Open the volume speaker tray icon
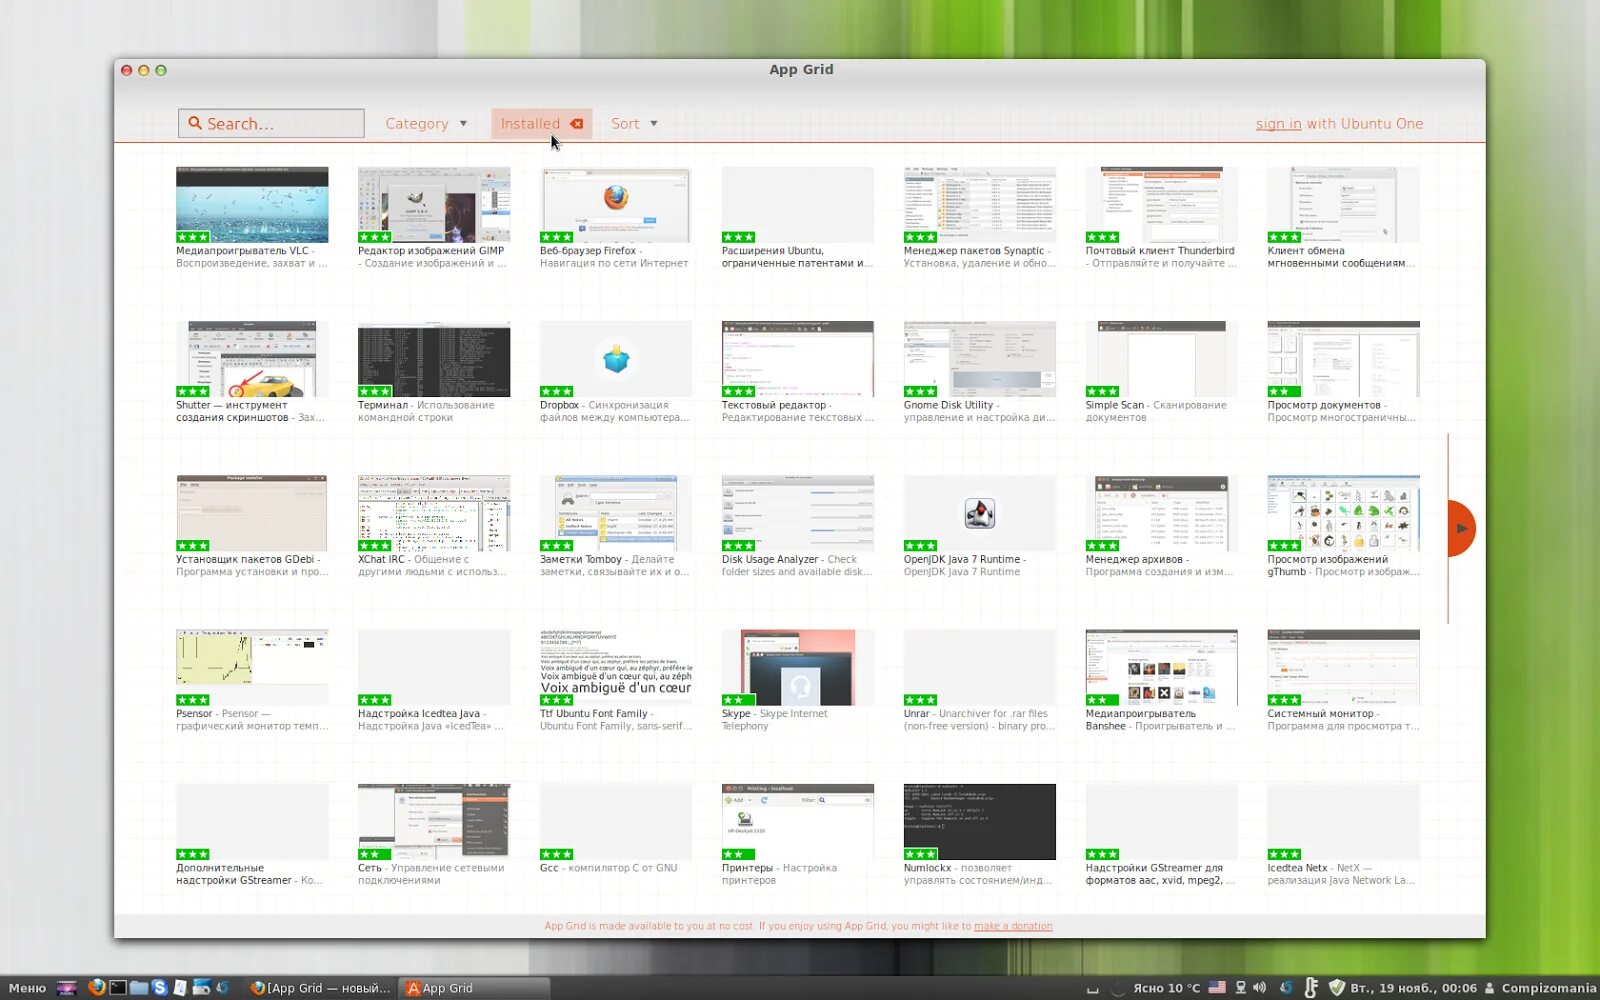This screenshot has height=1000, width=1600. [1259, 988]
